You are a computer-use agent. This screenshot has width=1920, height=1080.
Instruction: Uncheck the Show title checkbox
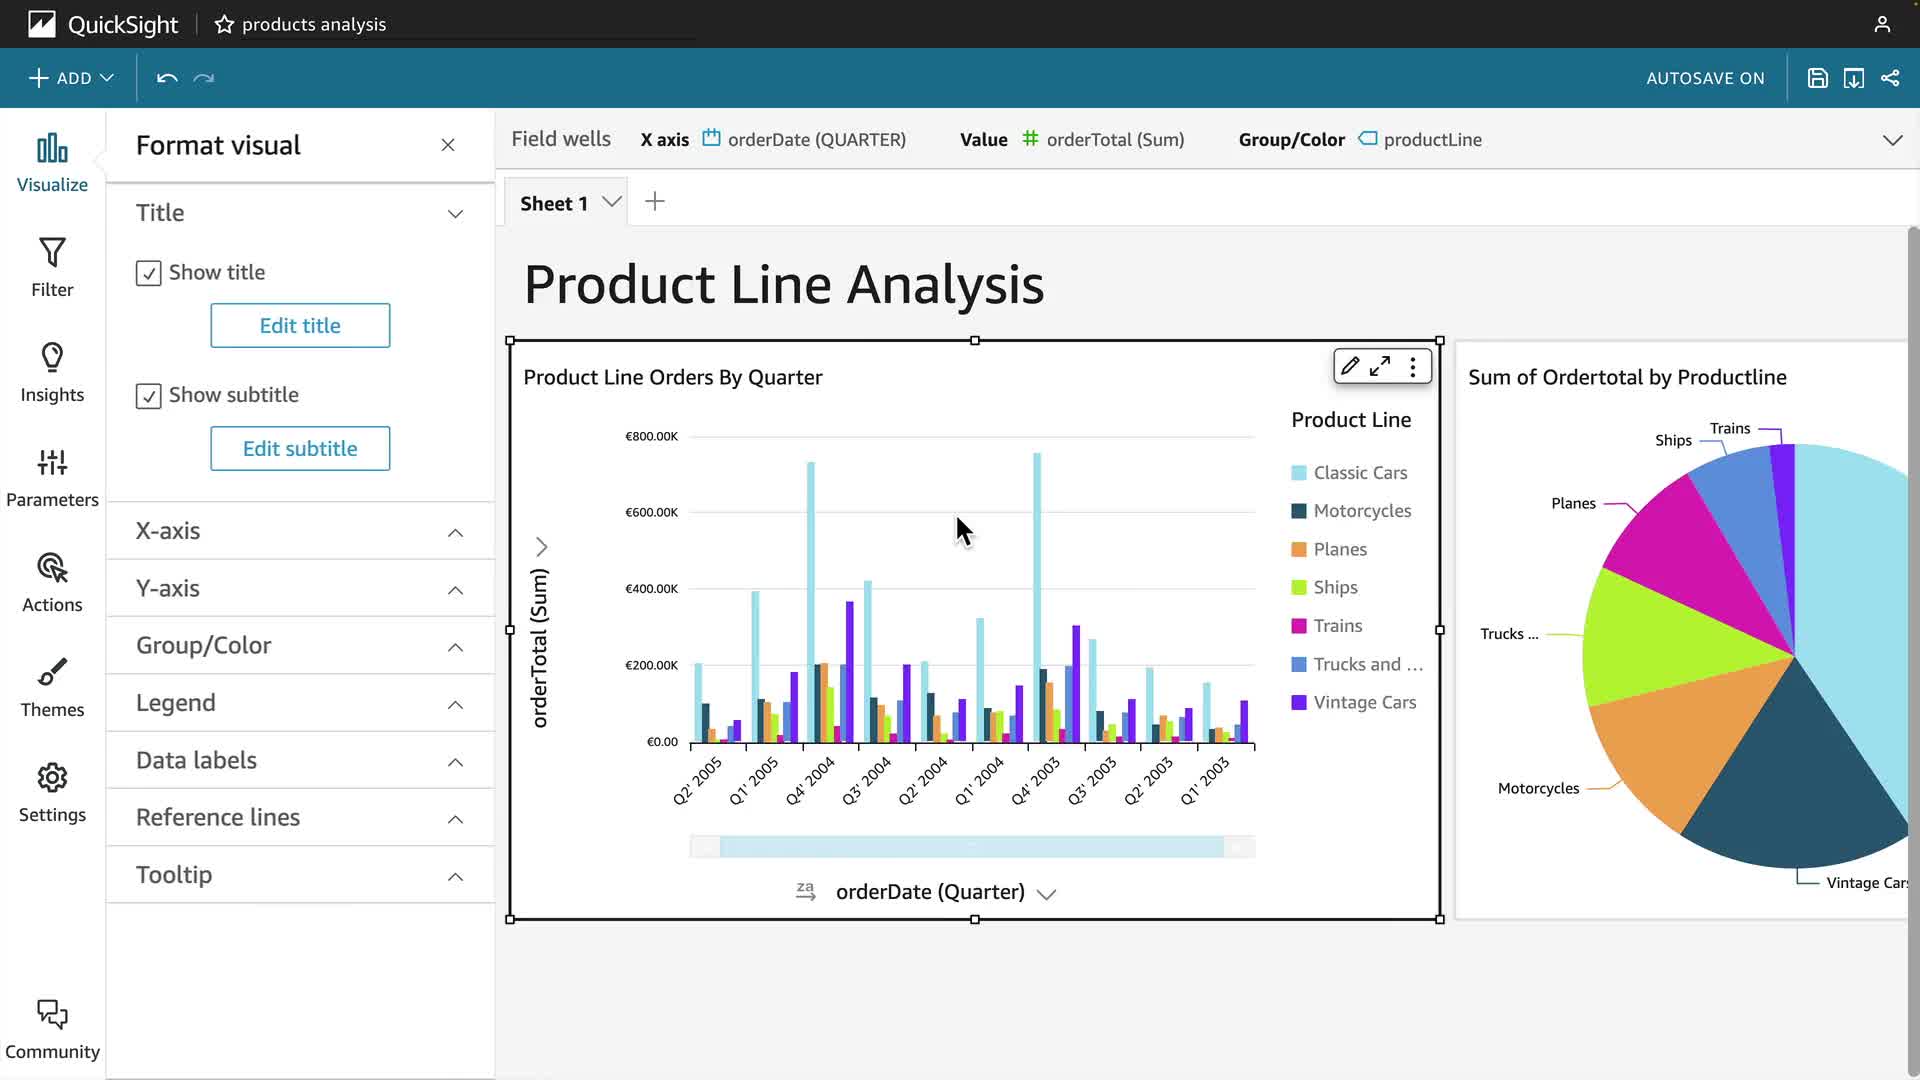tap(148, 273)
